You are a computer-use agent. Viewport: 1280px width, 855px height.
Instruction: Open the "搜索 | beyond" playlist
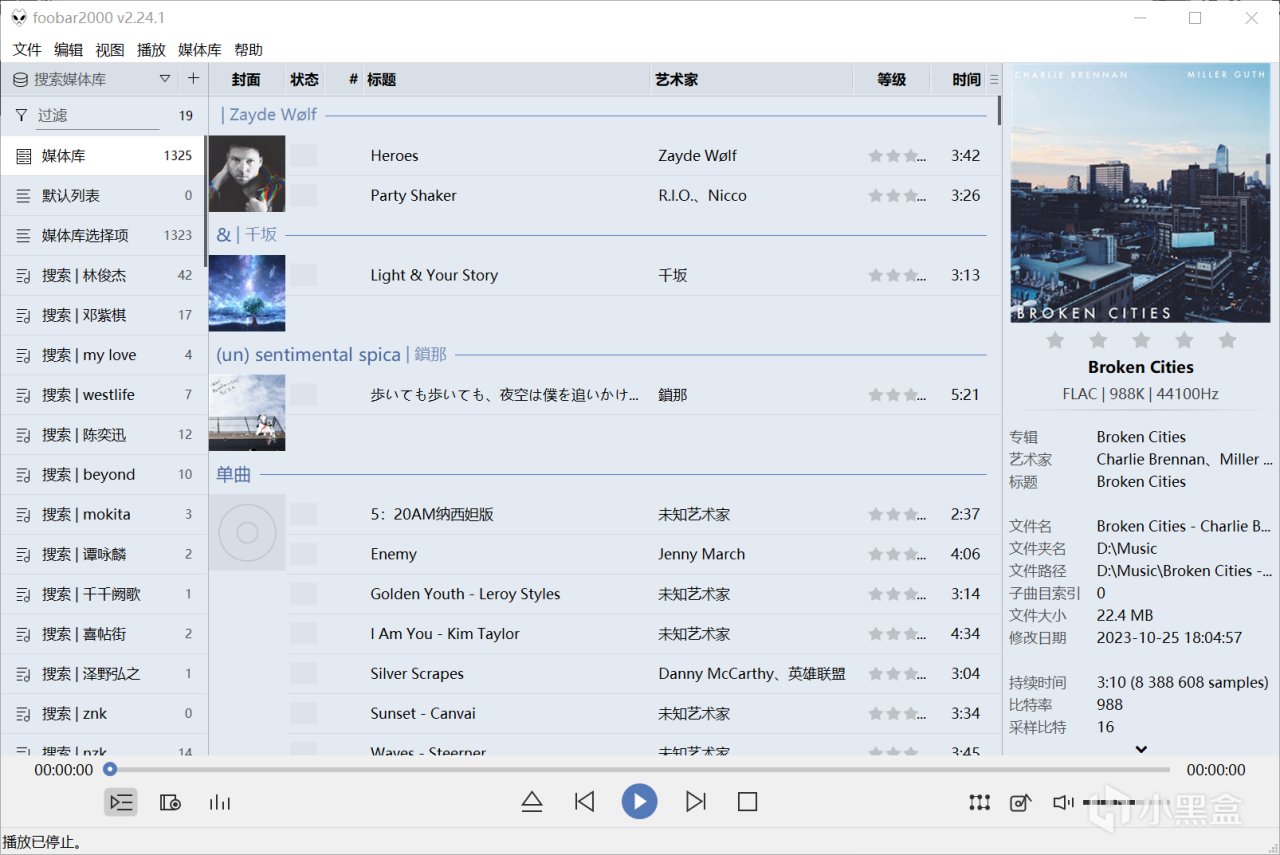click(104, 474)
